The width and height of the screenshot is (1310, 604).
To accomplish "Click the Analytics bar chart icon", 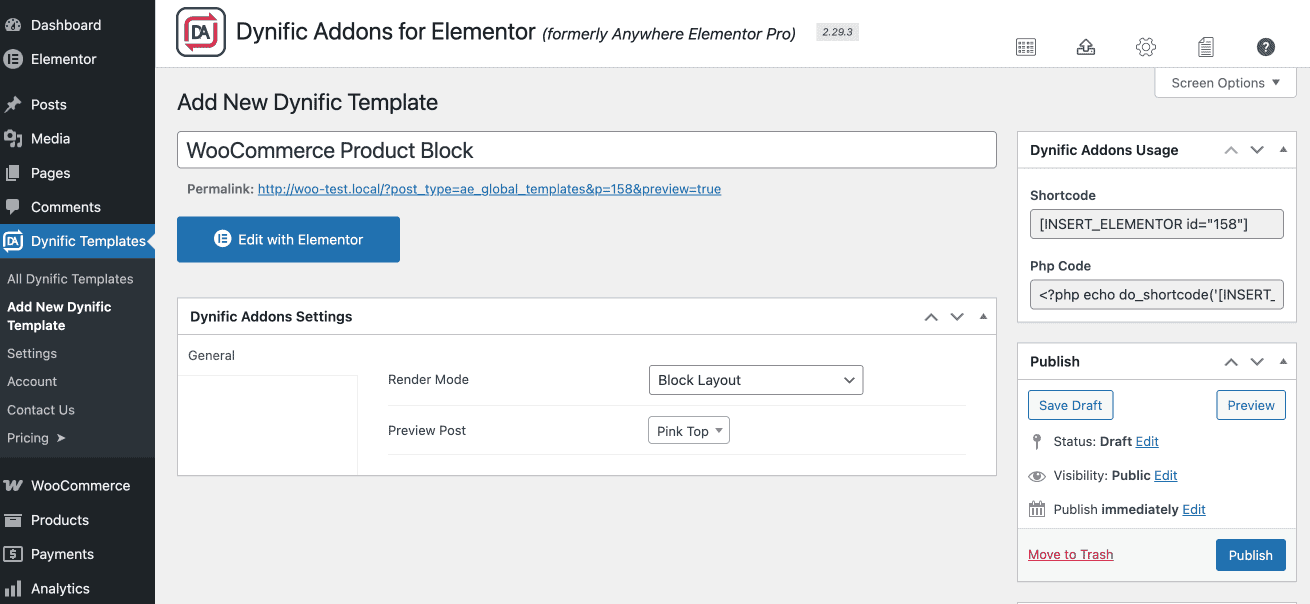I will 13,588.
